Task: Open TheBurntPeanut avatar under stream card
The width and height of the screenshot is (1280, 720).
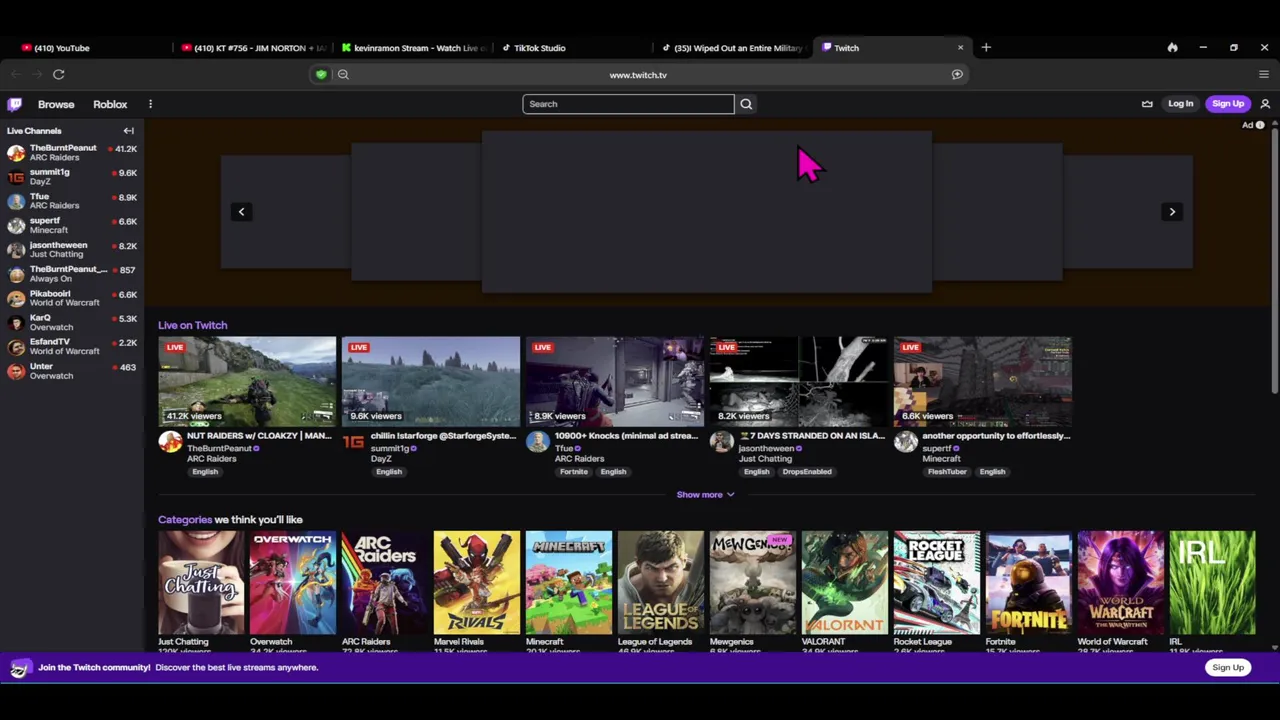Action: [x=170, y=441]
